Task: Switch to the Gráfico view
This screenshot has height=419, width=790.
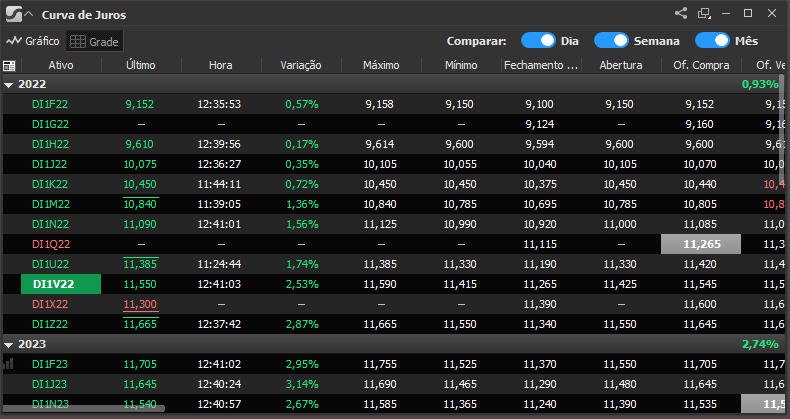Action: coord(33,41)
